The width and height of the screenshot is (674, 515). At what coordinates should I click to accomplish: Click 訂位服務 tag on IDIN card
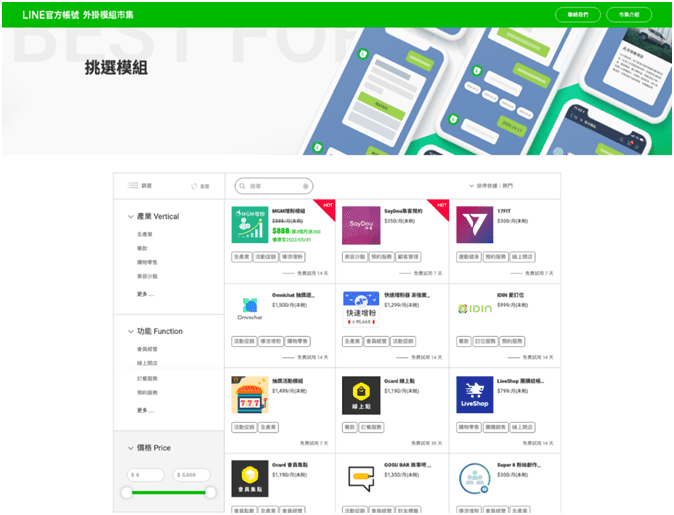[x=485, y=341]
